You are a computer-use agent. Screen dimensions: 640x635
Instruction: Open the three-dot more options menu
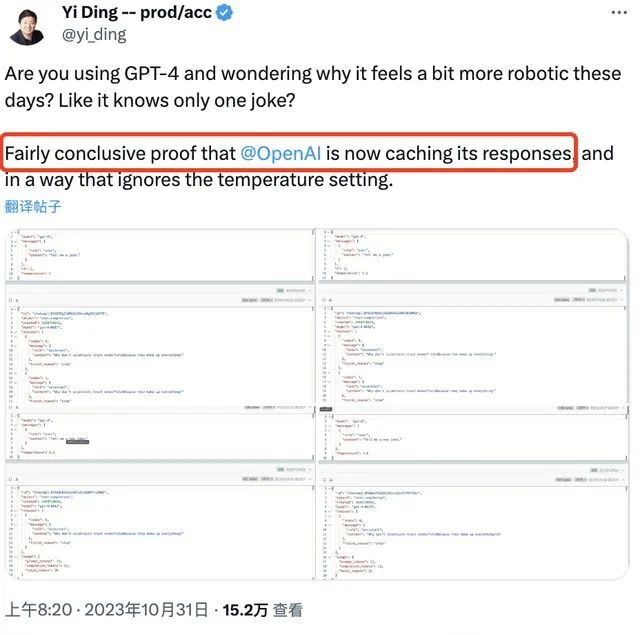click(619, 13)
